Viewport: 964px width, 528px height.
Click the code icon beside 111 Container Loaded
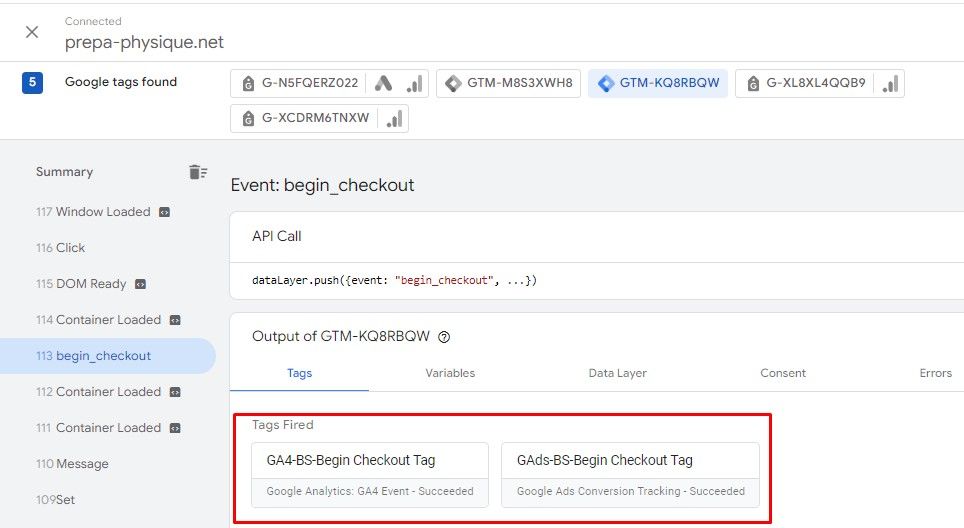click(x=175, y=428)
